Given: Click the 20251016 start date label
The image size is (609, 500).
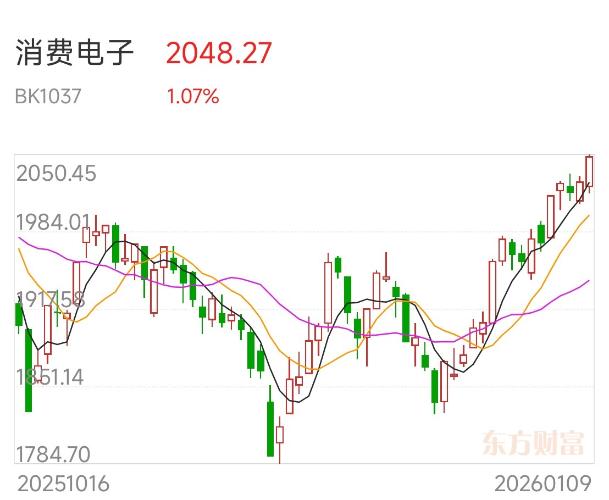Looking at the screenshot, I should point(62,484).
